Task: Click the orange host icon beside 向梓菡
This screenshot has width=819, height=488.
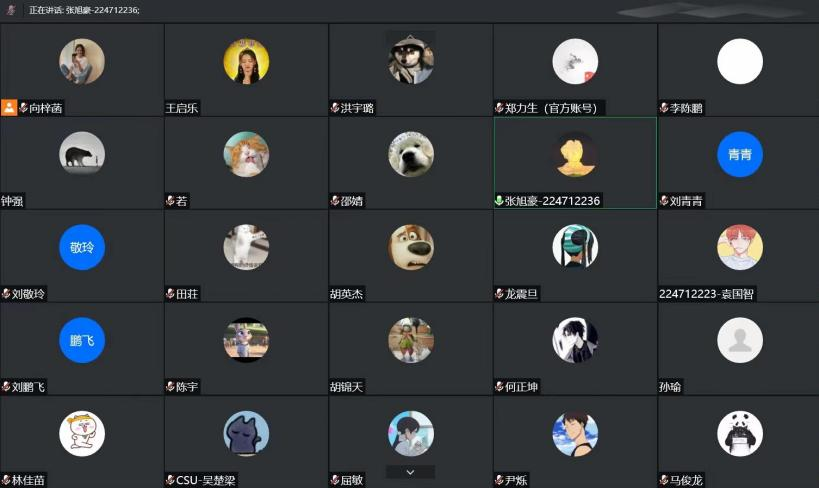Action: tap(9, 108)
